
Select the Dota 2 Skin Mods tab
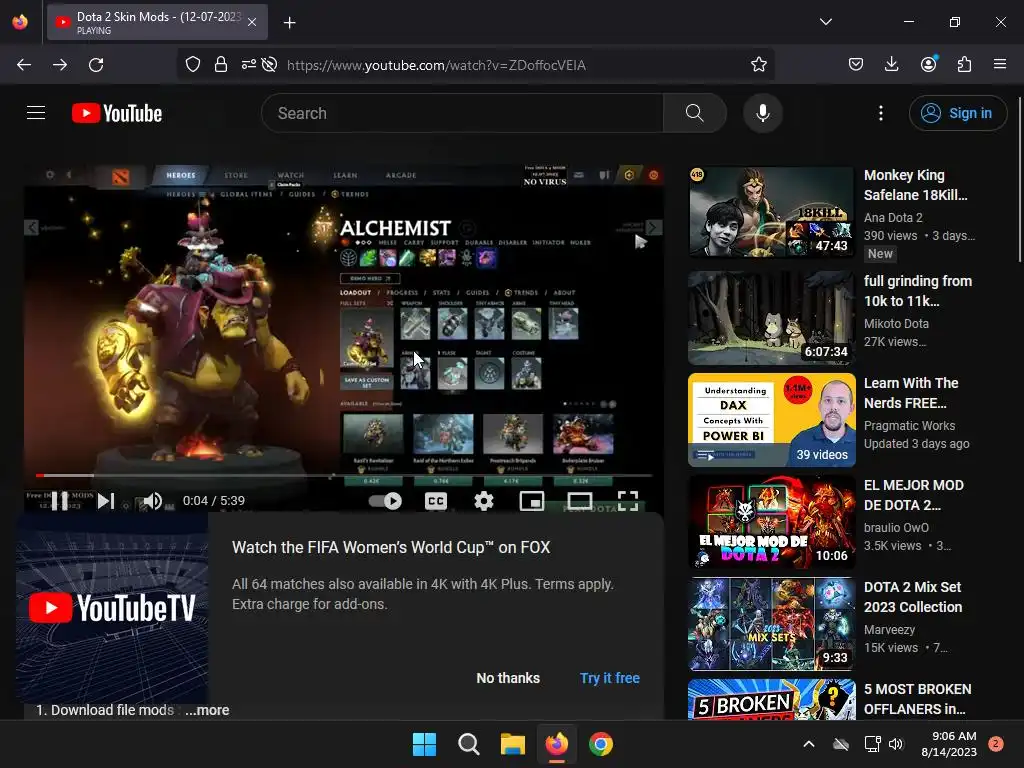click(157, 22)
